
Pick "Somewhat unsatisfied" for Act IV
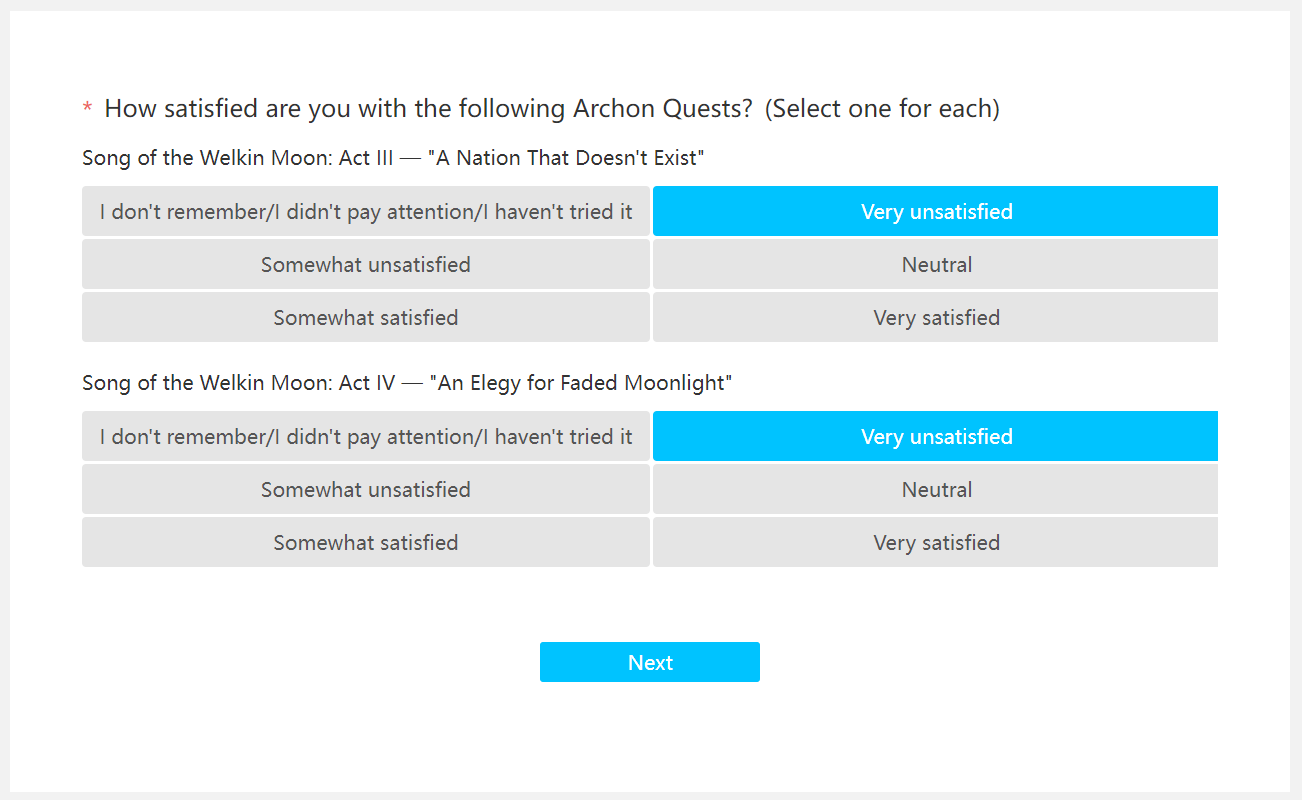366,490
